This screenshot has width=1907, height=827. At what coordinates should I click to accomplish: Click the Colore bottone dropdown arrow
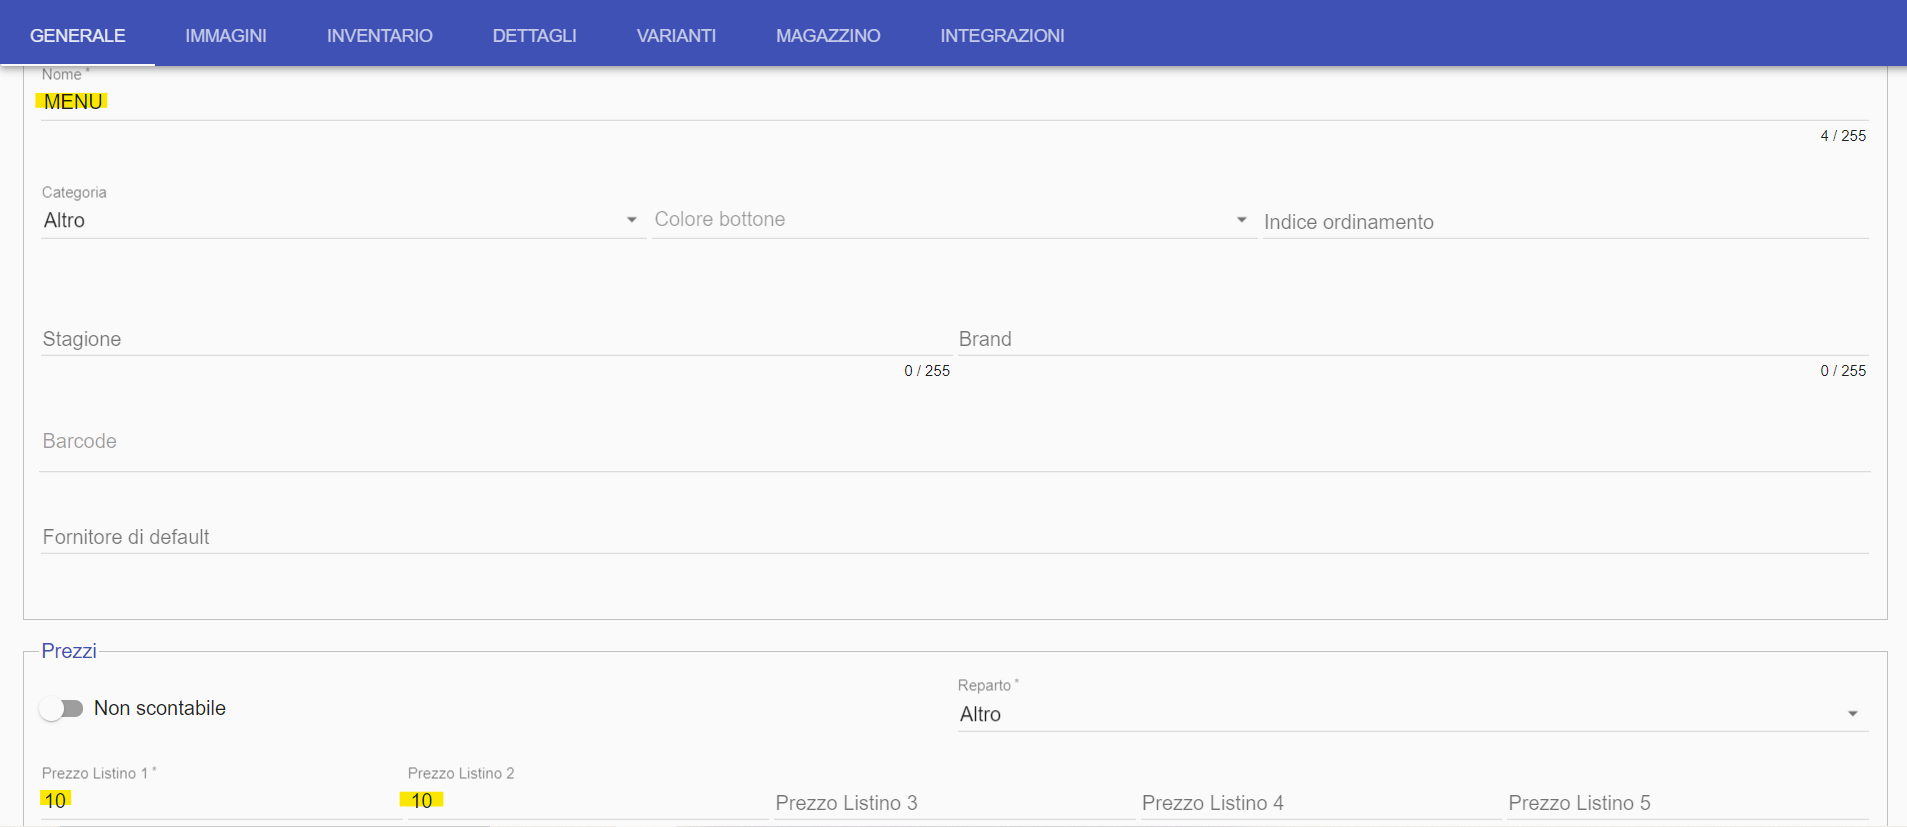pyautogui.click(x=1241, y=220)
